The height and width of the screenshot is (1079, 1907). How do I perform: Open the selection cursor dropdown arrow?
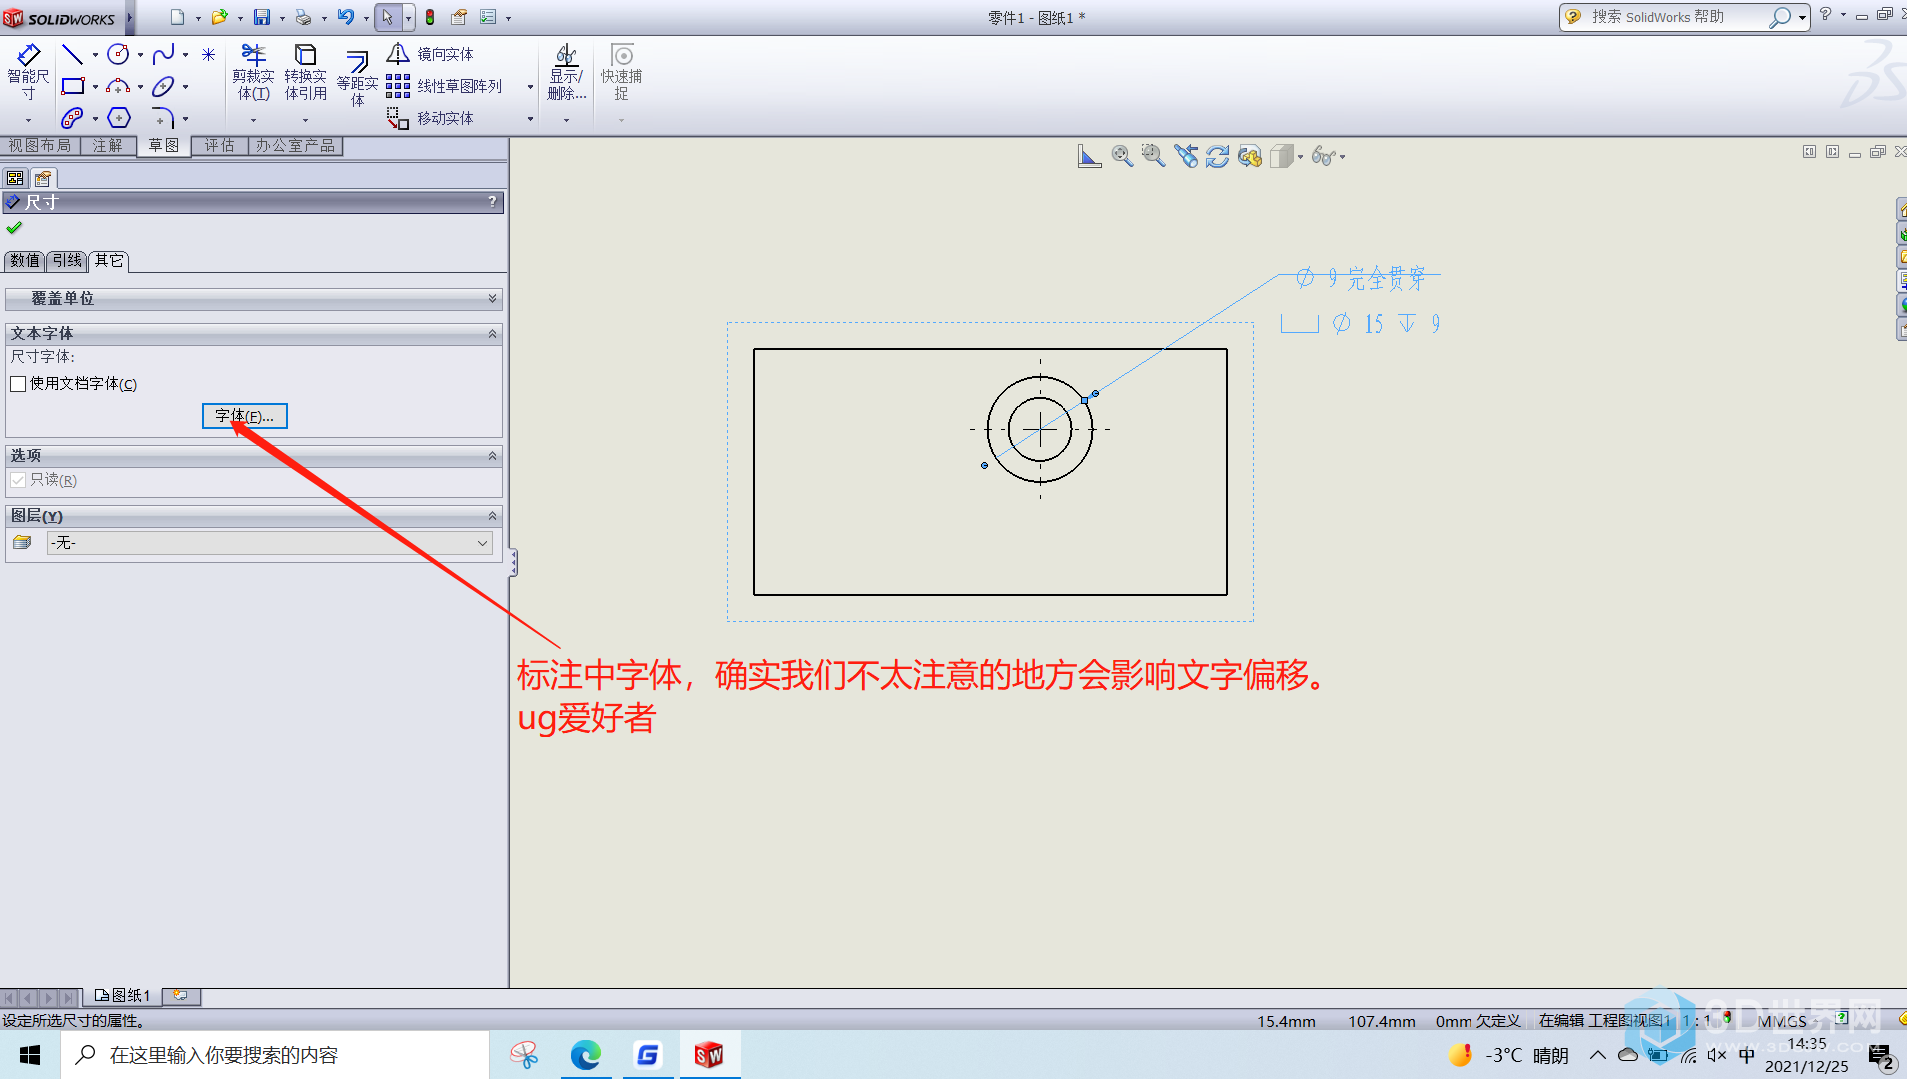pos(408,17)
